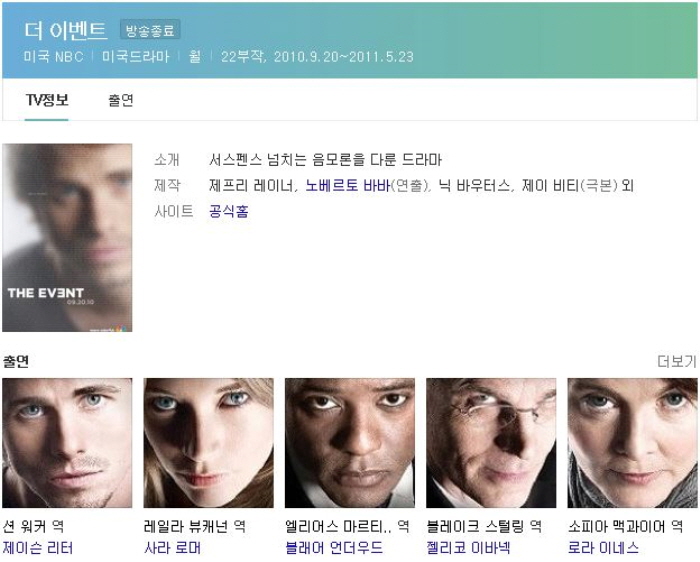Click the 블레이크 스털링 cast photo

(491, 443)
